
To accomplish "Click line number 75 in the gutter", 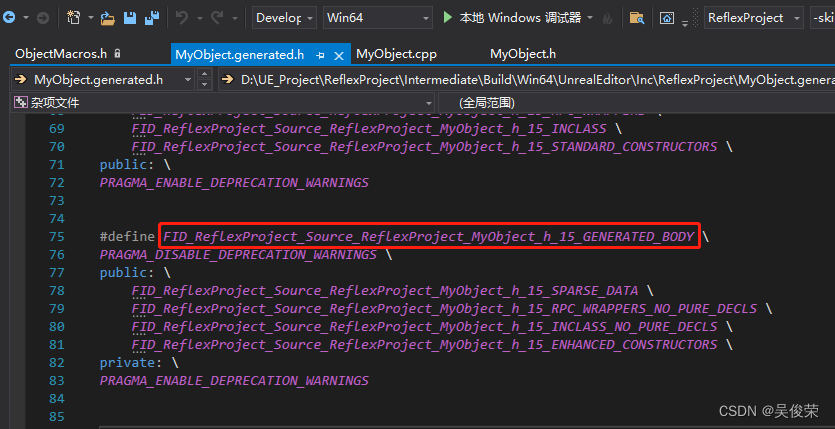I will [x=56, y=236].
